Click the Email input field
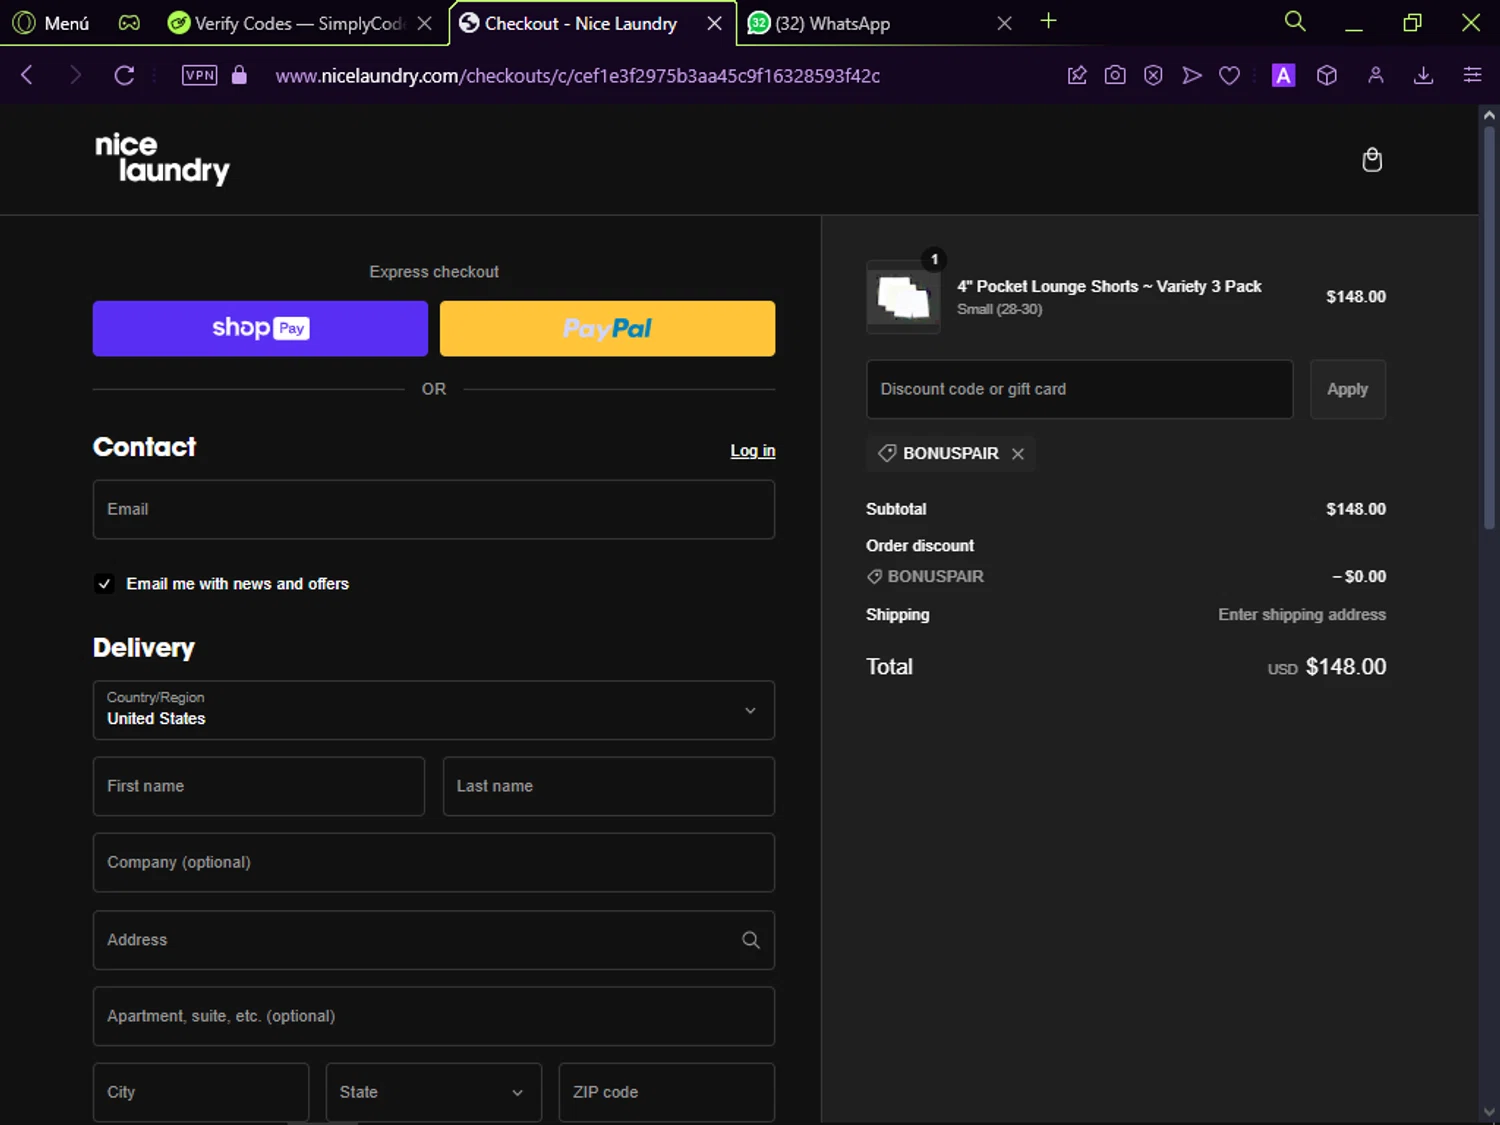Image resolution: width=1500 pixels, height=1125 pixels. 434,509
